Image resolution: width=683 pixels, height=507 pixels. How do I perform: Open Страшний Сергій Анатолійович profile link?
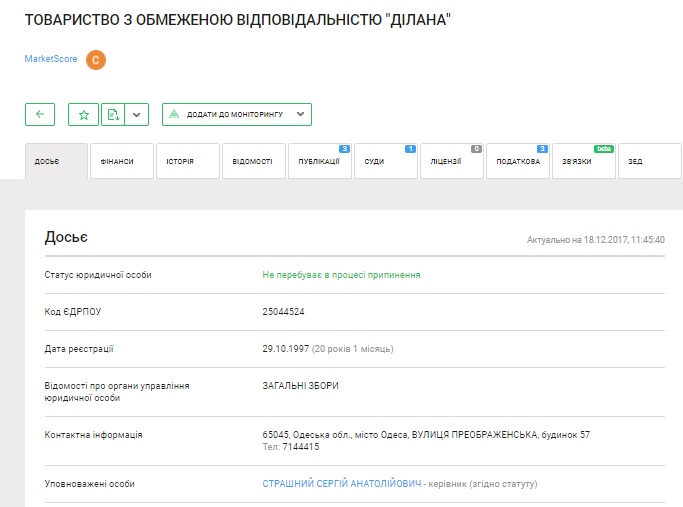point(341,484)
